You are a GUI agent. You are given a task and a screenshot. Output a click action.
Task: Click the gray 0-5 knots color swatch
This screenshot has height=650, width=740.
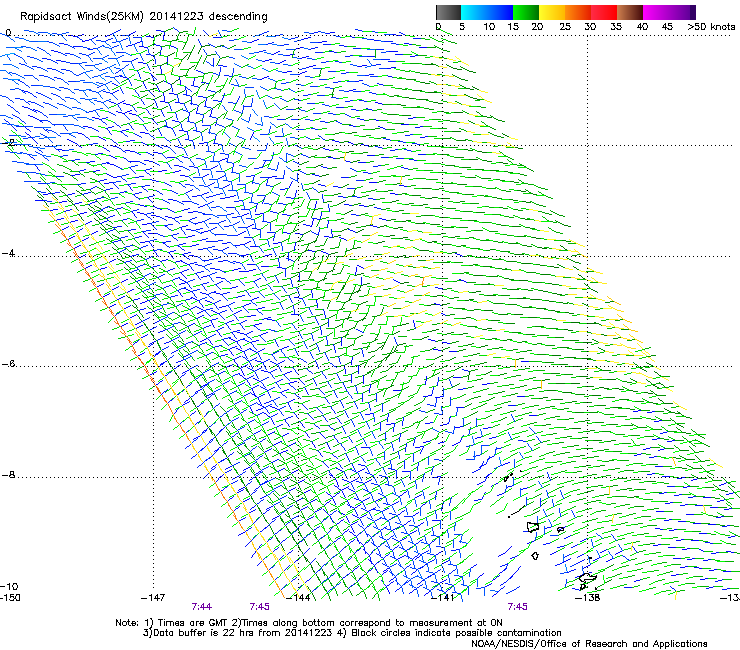click(x=448, y=12)
